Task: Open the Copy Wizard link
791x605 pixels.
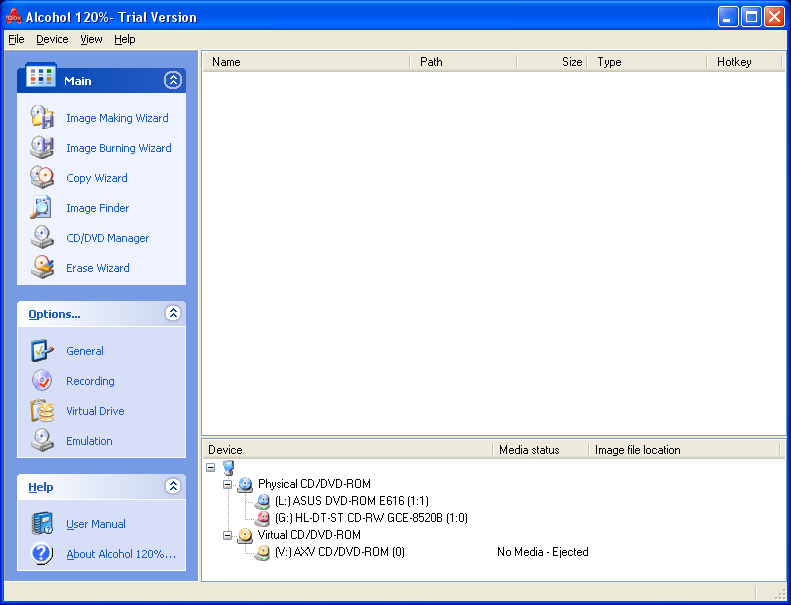Action: [x=97, y=178]
